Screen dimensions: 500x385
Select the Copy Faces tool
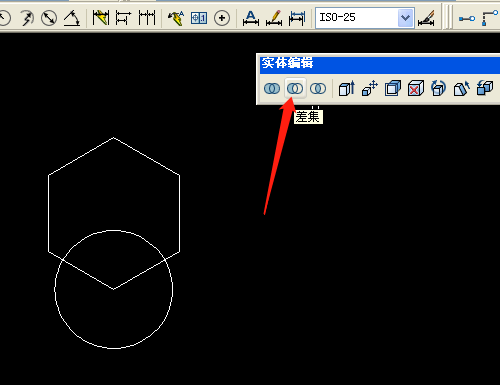(x=485, y=88)
